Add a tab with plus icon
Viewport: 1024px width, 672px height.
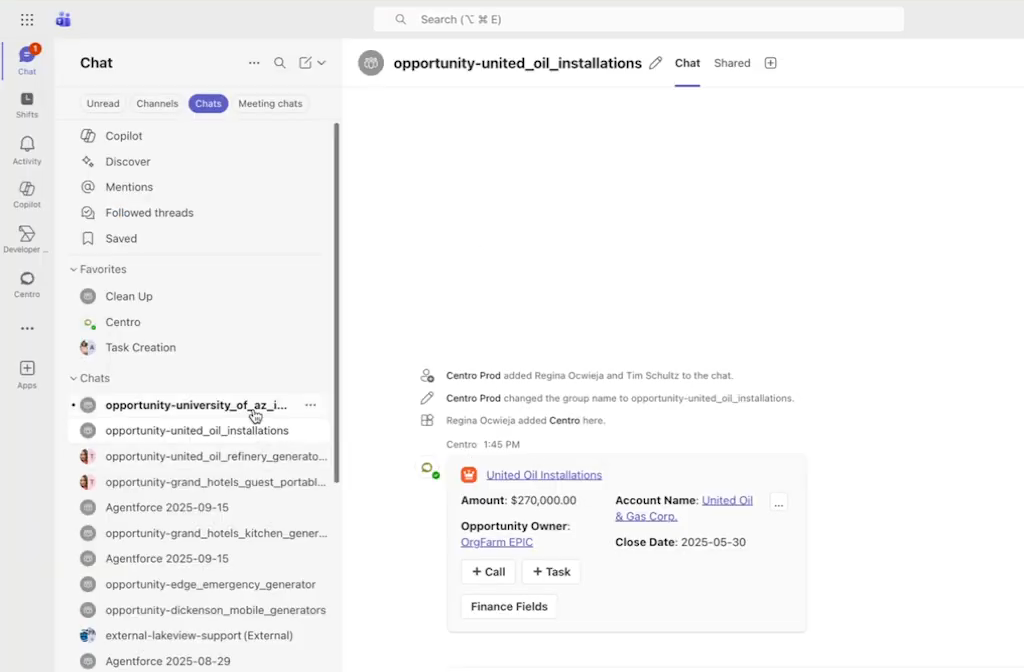[x=771, y=63]
